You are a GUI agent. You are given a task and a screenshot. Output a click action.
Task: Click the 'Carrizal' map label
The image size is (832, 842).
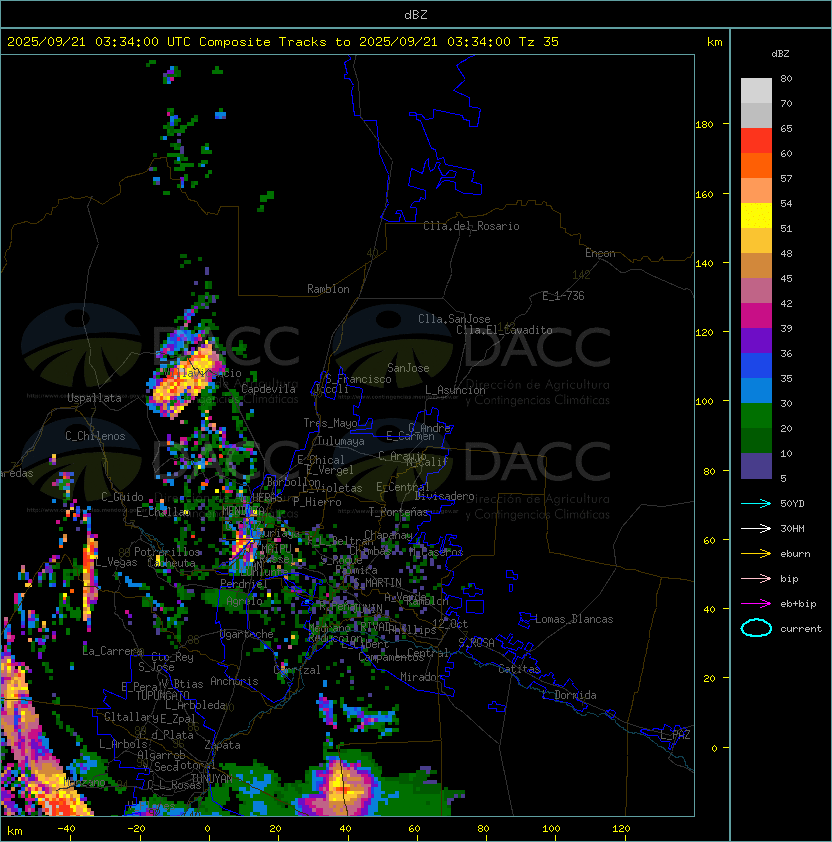pos(297,670)
